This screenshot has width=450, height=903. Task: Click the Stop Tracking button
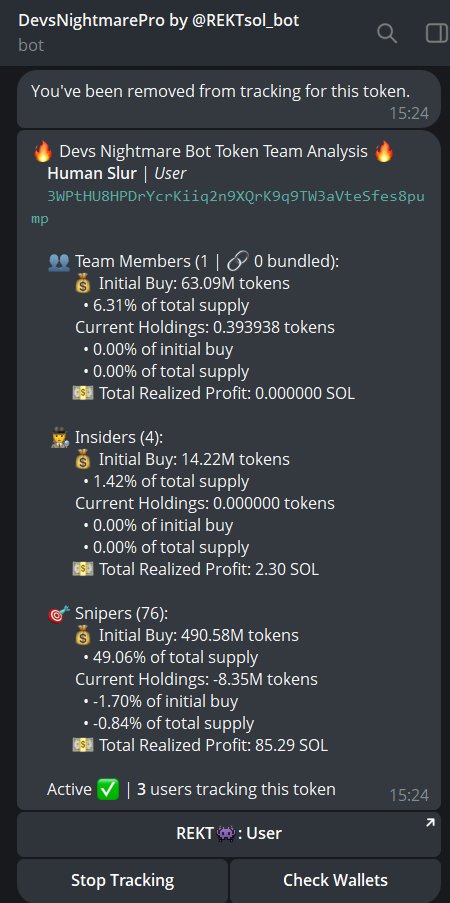pyautogui.click(x=122, y=881)
